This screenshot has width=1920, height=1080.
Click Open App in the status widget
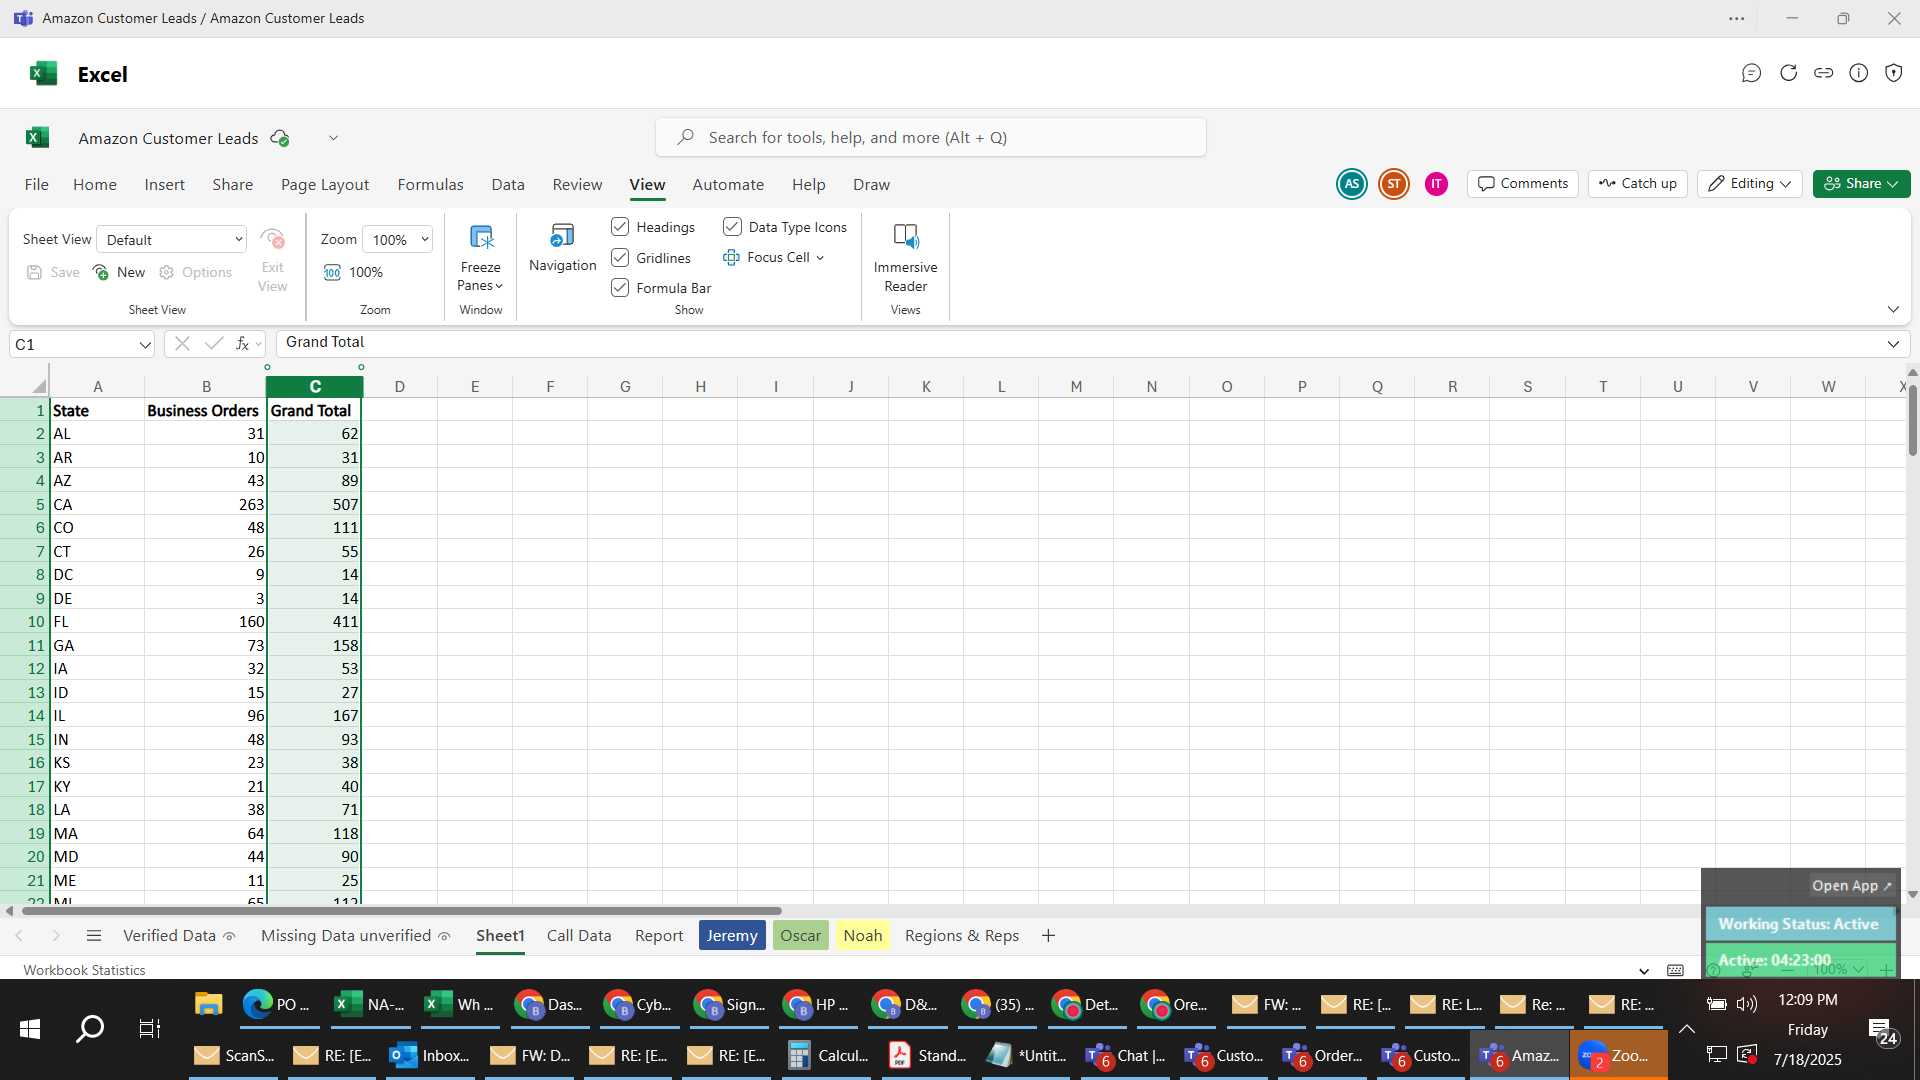(1852, 885)
